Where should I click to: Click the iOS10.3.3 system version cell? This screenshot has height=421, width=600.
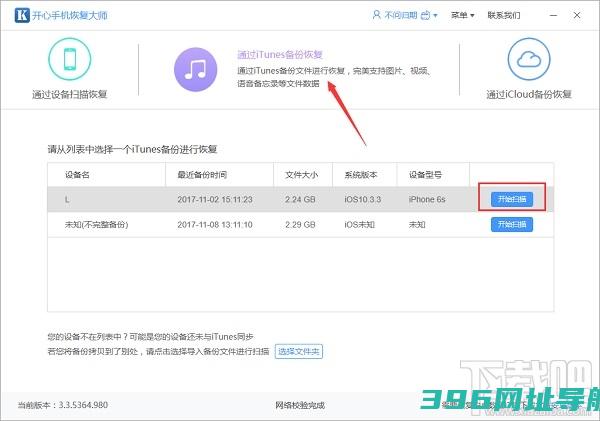[x=362, y=199]
